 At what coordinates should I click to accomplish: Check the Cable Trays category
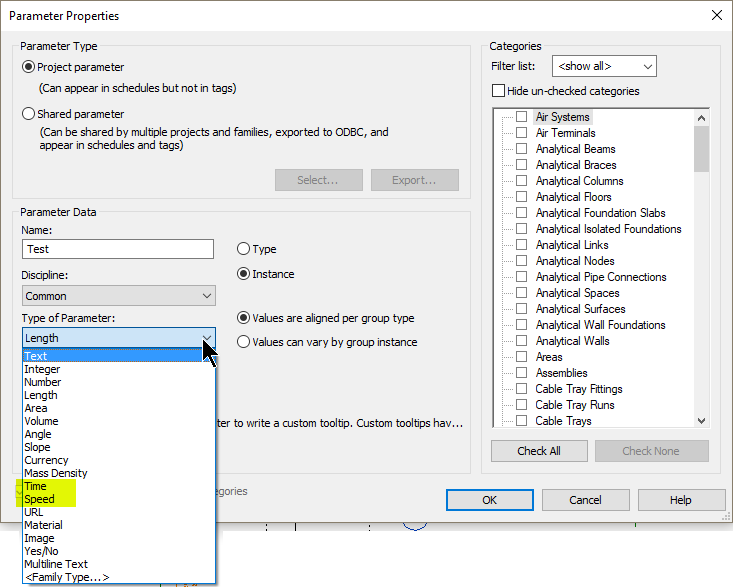point(521,420)
